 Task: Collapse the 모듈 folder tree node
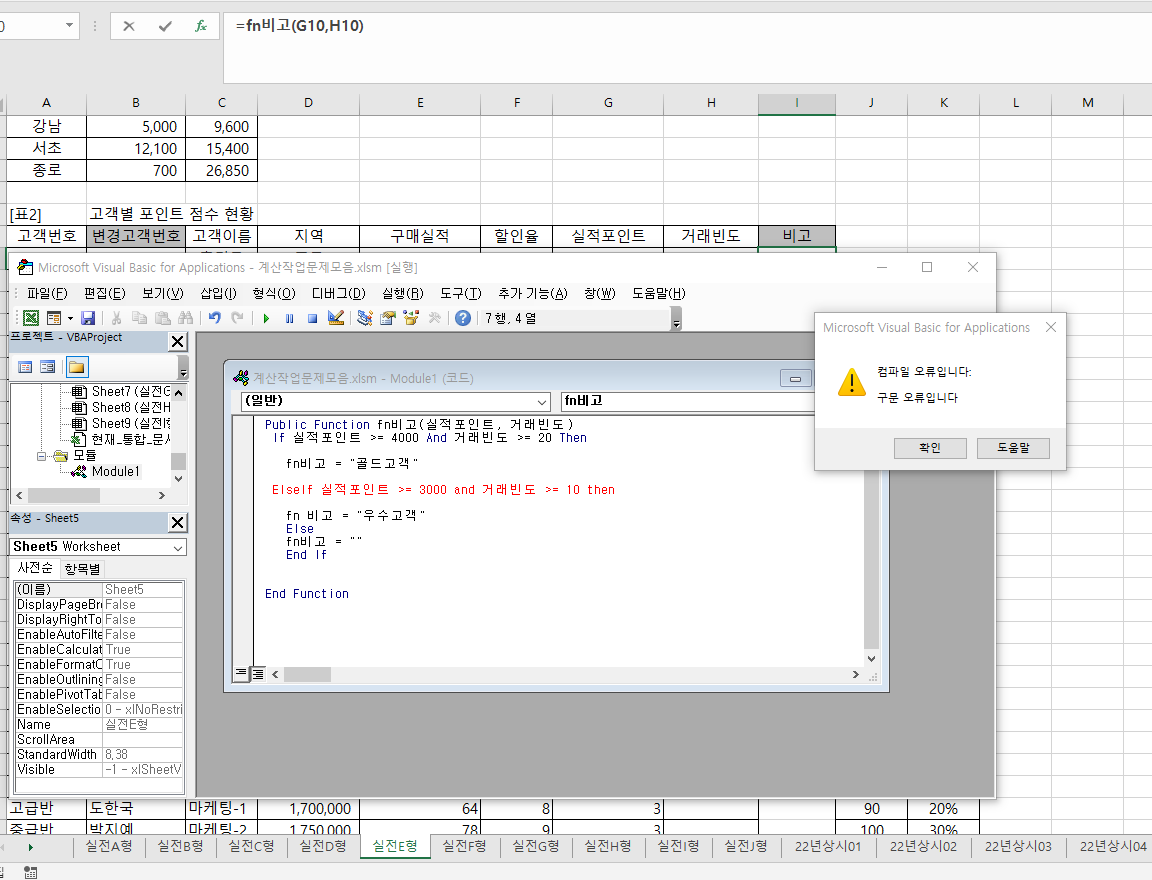(43, 455)
